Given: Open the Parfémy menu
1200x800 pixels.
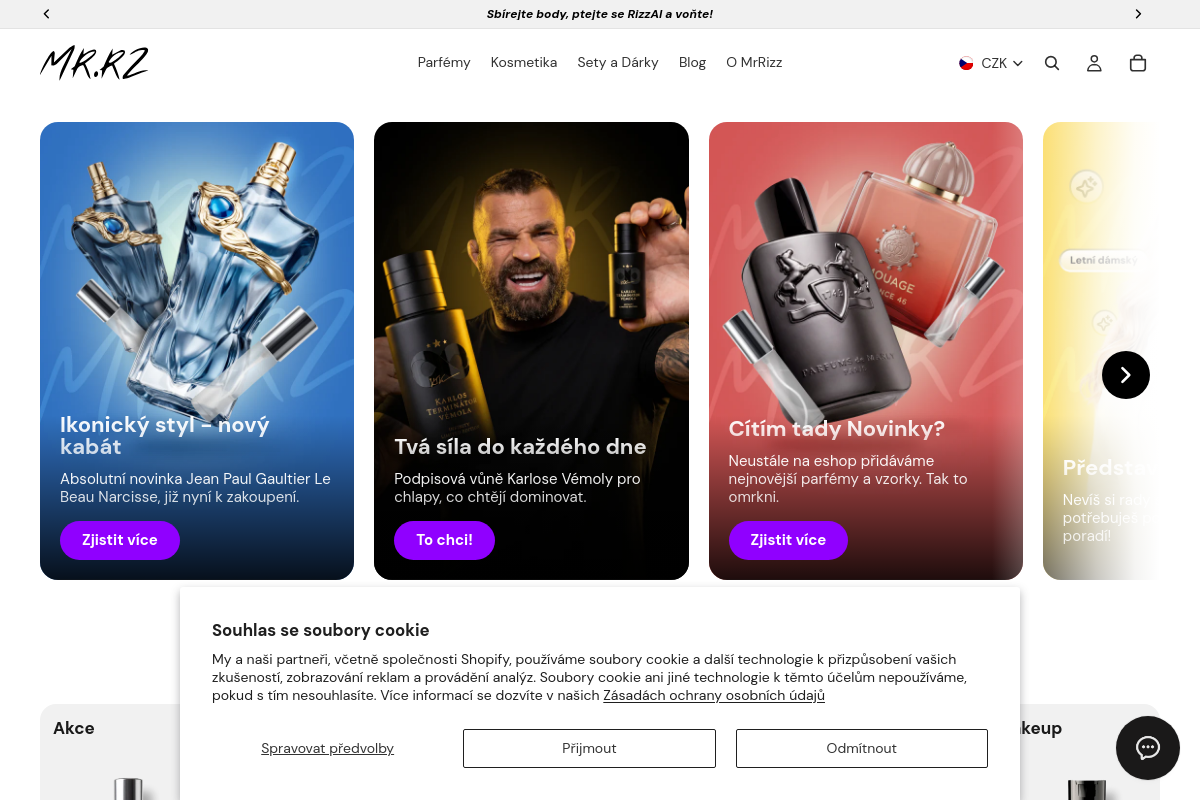Looking at the screenshot, I should [444, 62].
